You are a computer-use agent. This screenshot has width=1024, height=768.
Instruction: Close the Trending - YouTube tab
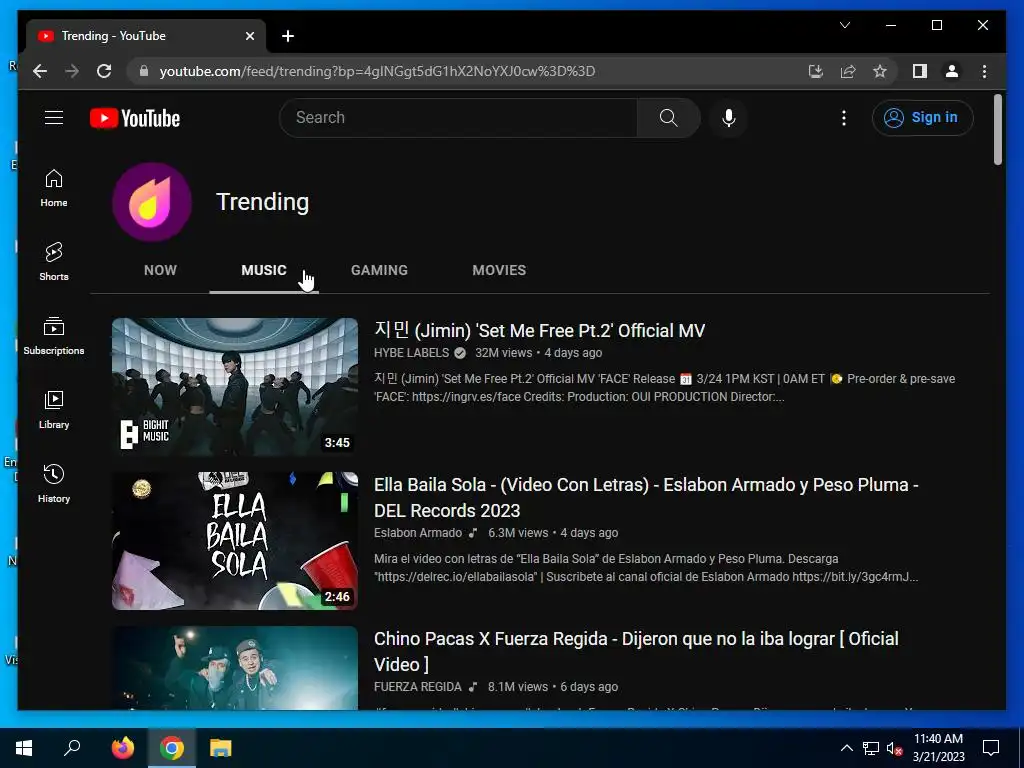(249, 36)
